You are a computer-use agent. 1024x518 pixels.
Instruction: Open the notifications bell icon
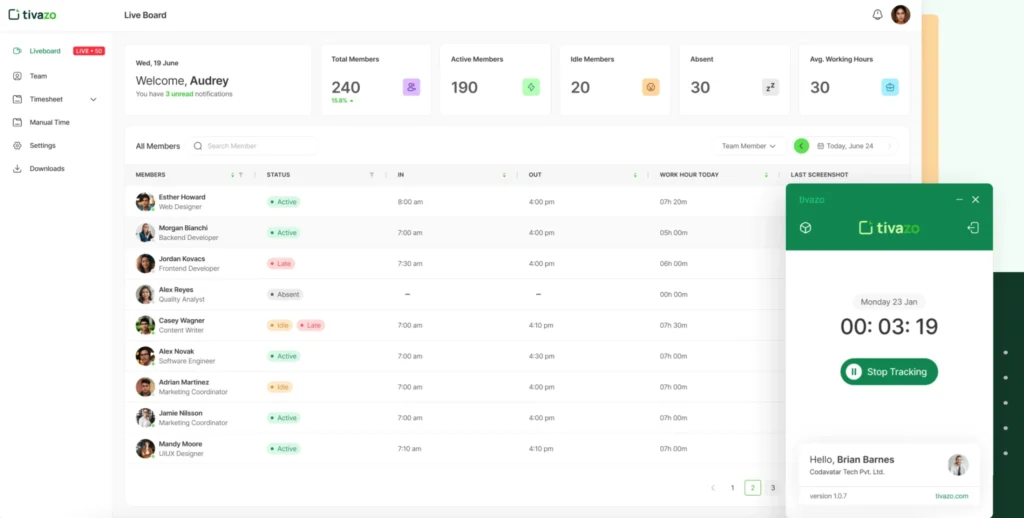point(877,15)
